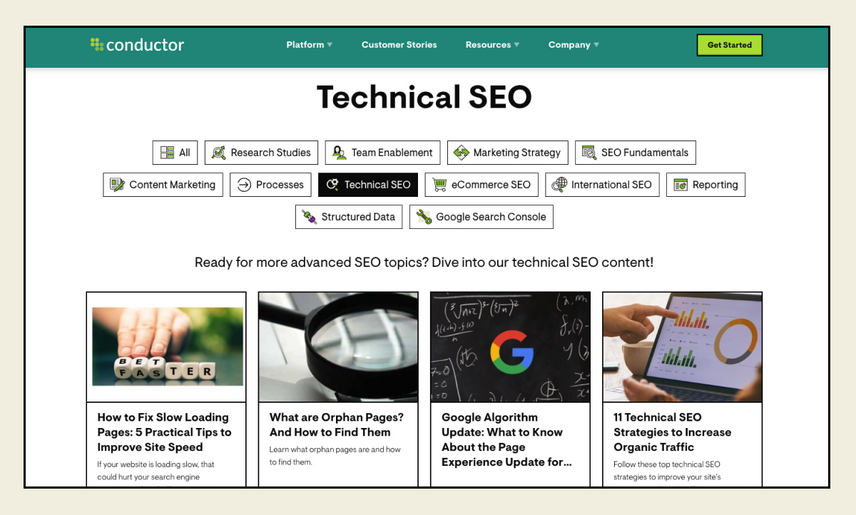
Task: Click the Google Search Console wrench icon
Action: tap(424, 217)
